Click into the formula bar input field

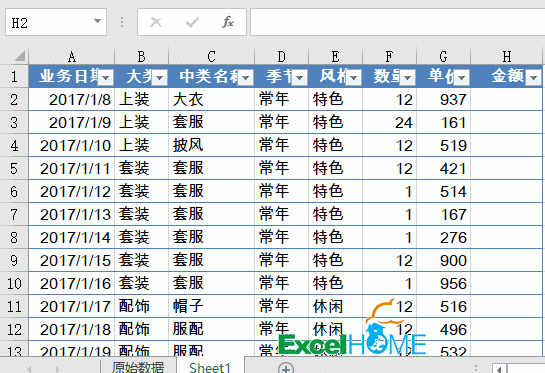coord(397,22)
